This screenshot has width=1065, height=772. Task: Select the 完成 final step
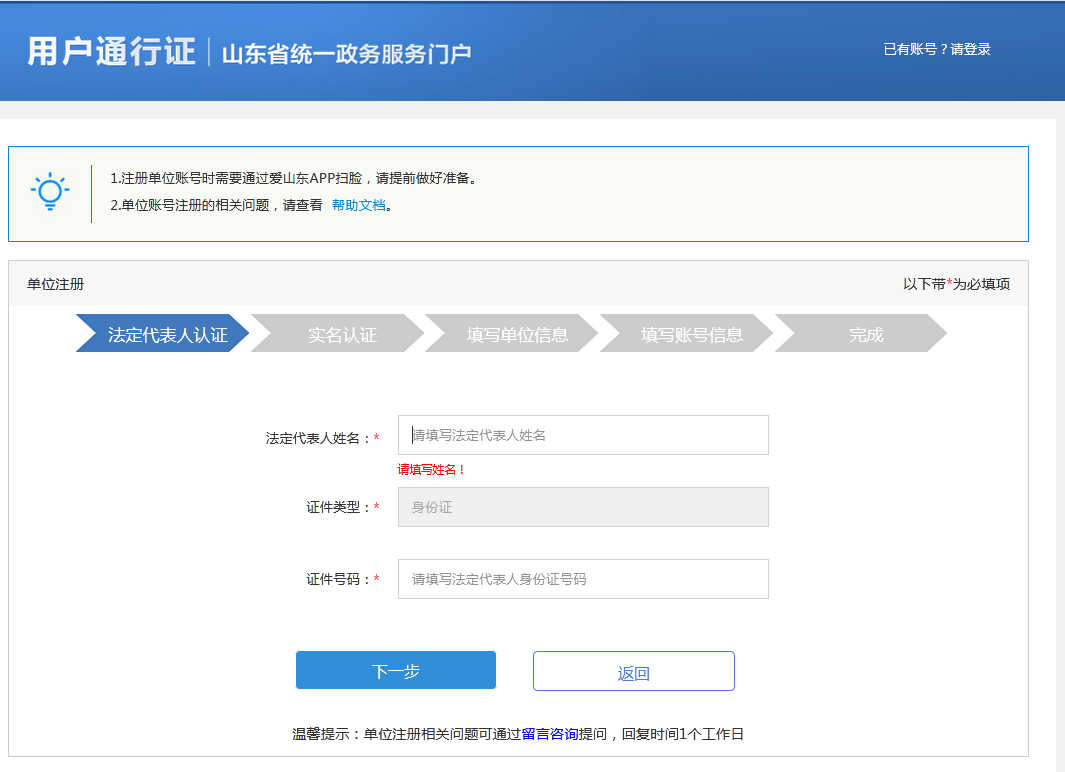(865, 335)
